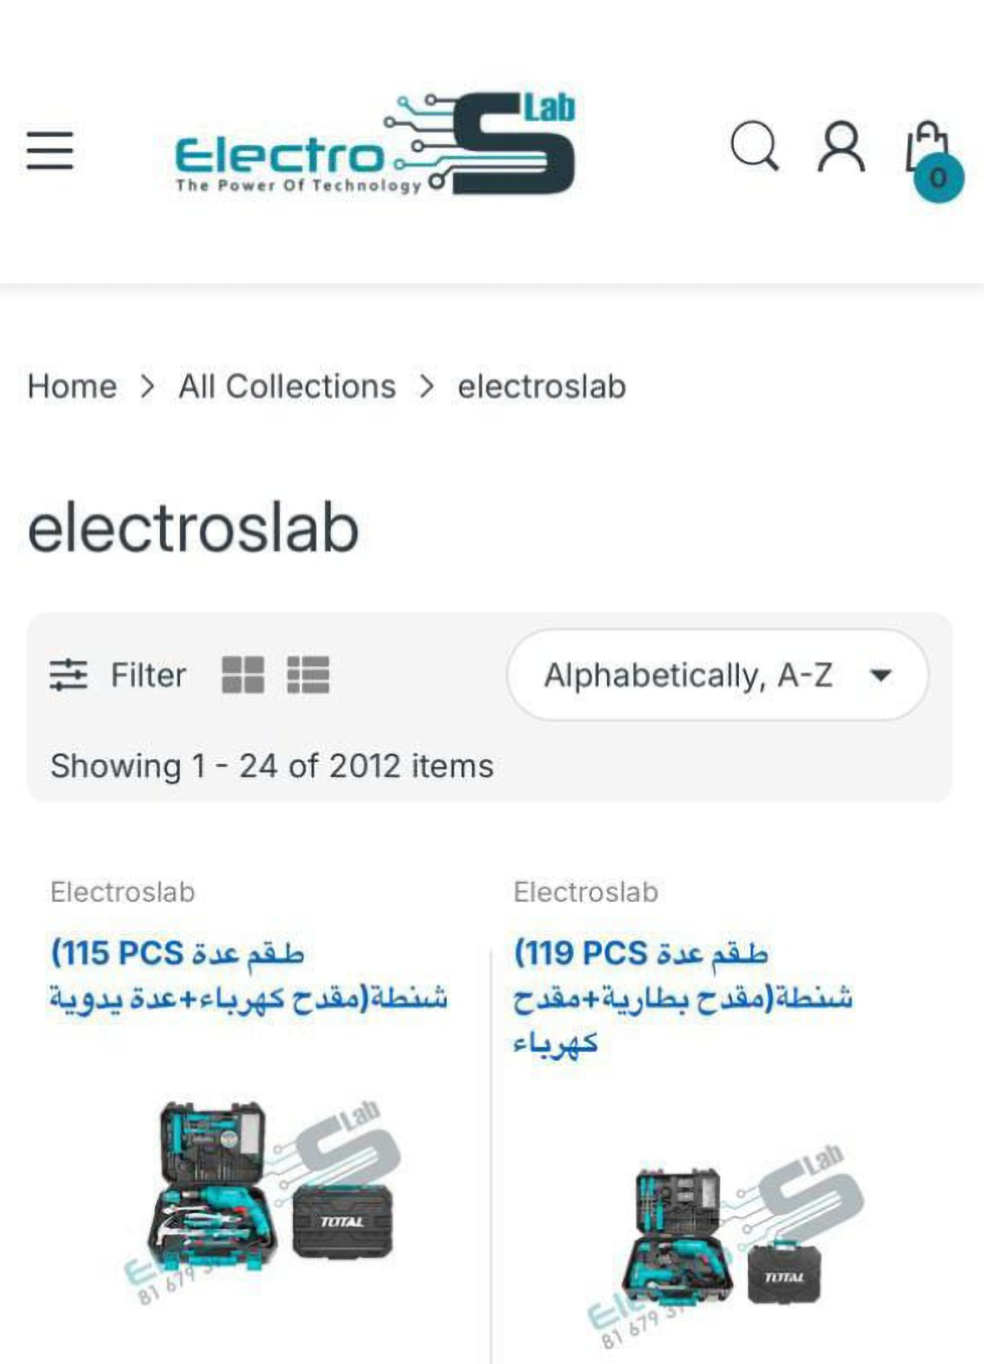Open the user account icon
The width and height of the screenshot is (984, 1364).
pos(841,148)
